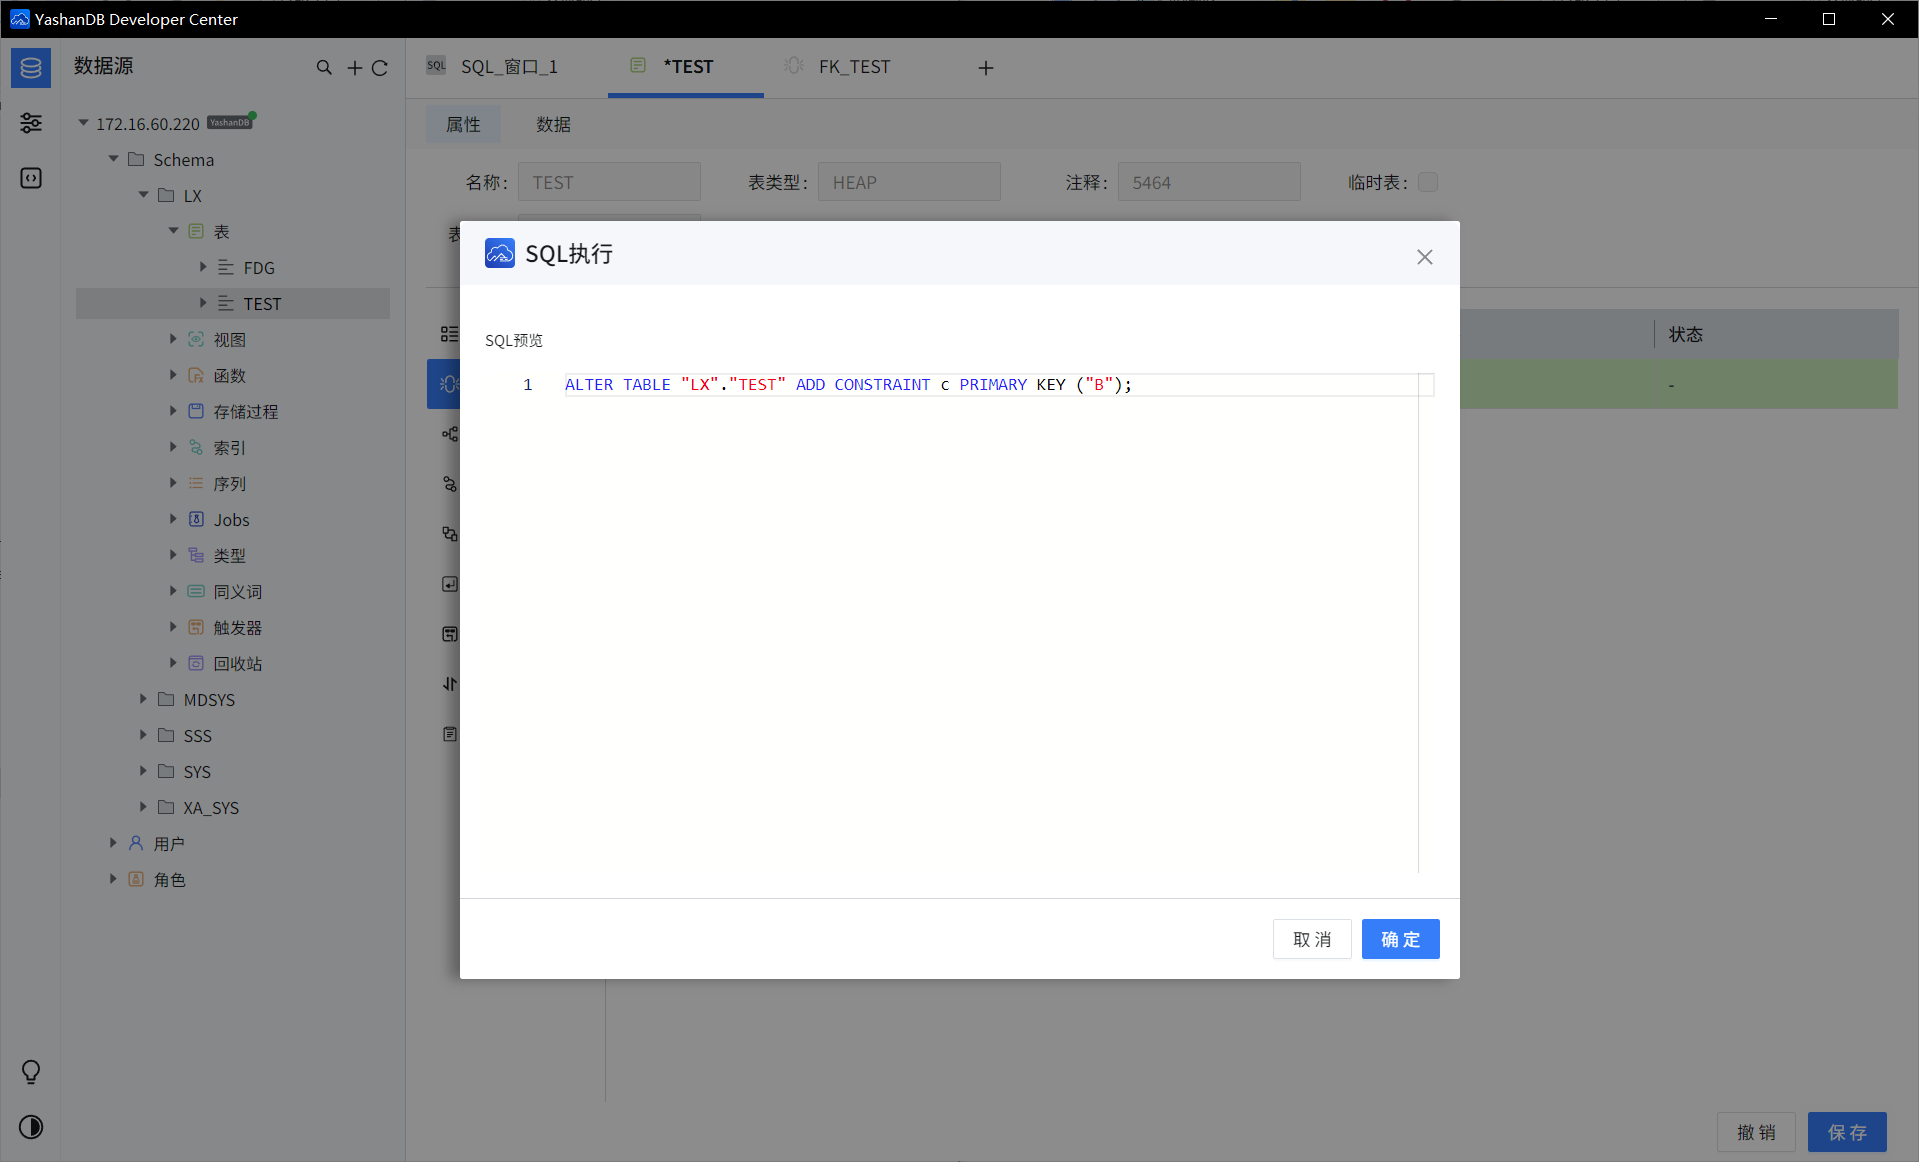Click the lightbulb tips icon
The height and width of the screenshot is (1162, 1919).
click(x=31, y=1071)
